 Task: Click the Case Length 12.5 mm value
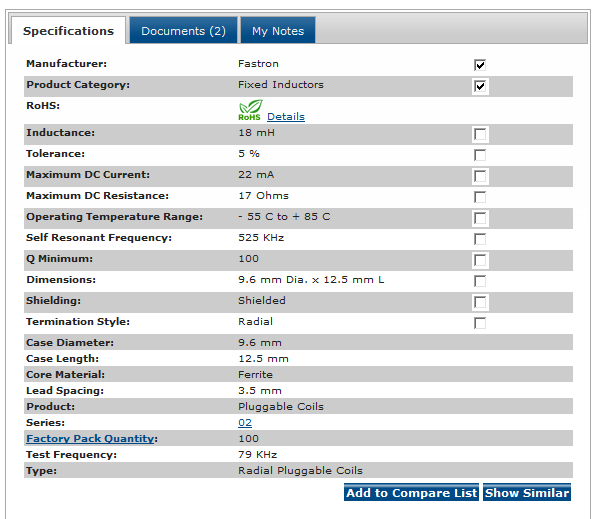pyautogui.click(x=263, y=359)
